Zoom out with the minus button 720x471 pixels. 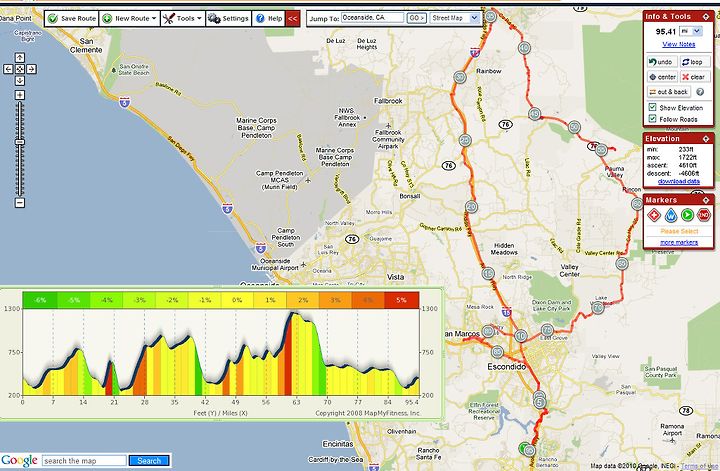pos(20,202)
